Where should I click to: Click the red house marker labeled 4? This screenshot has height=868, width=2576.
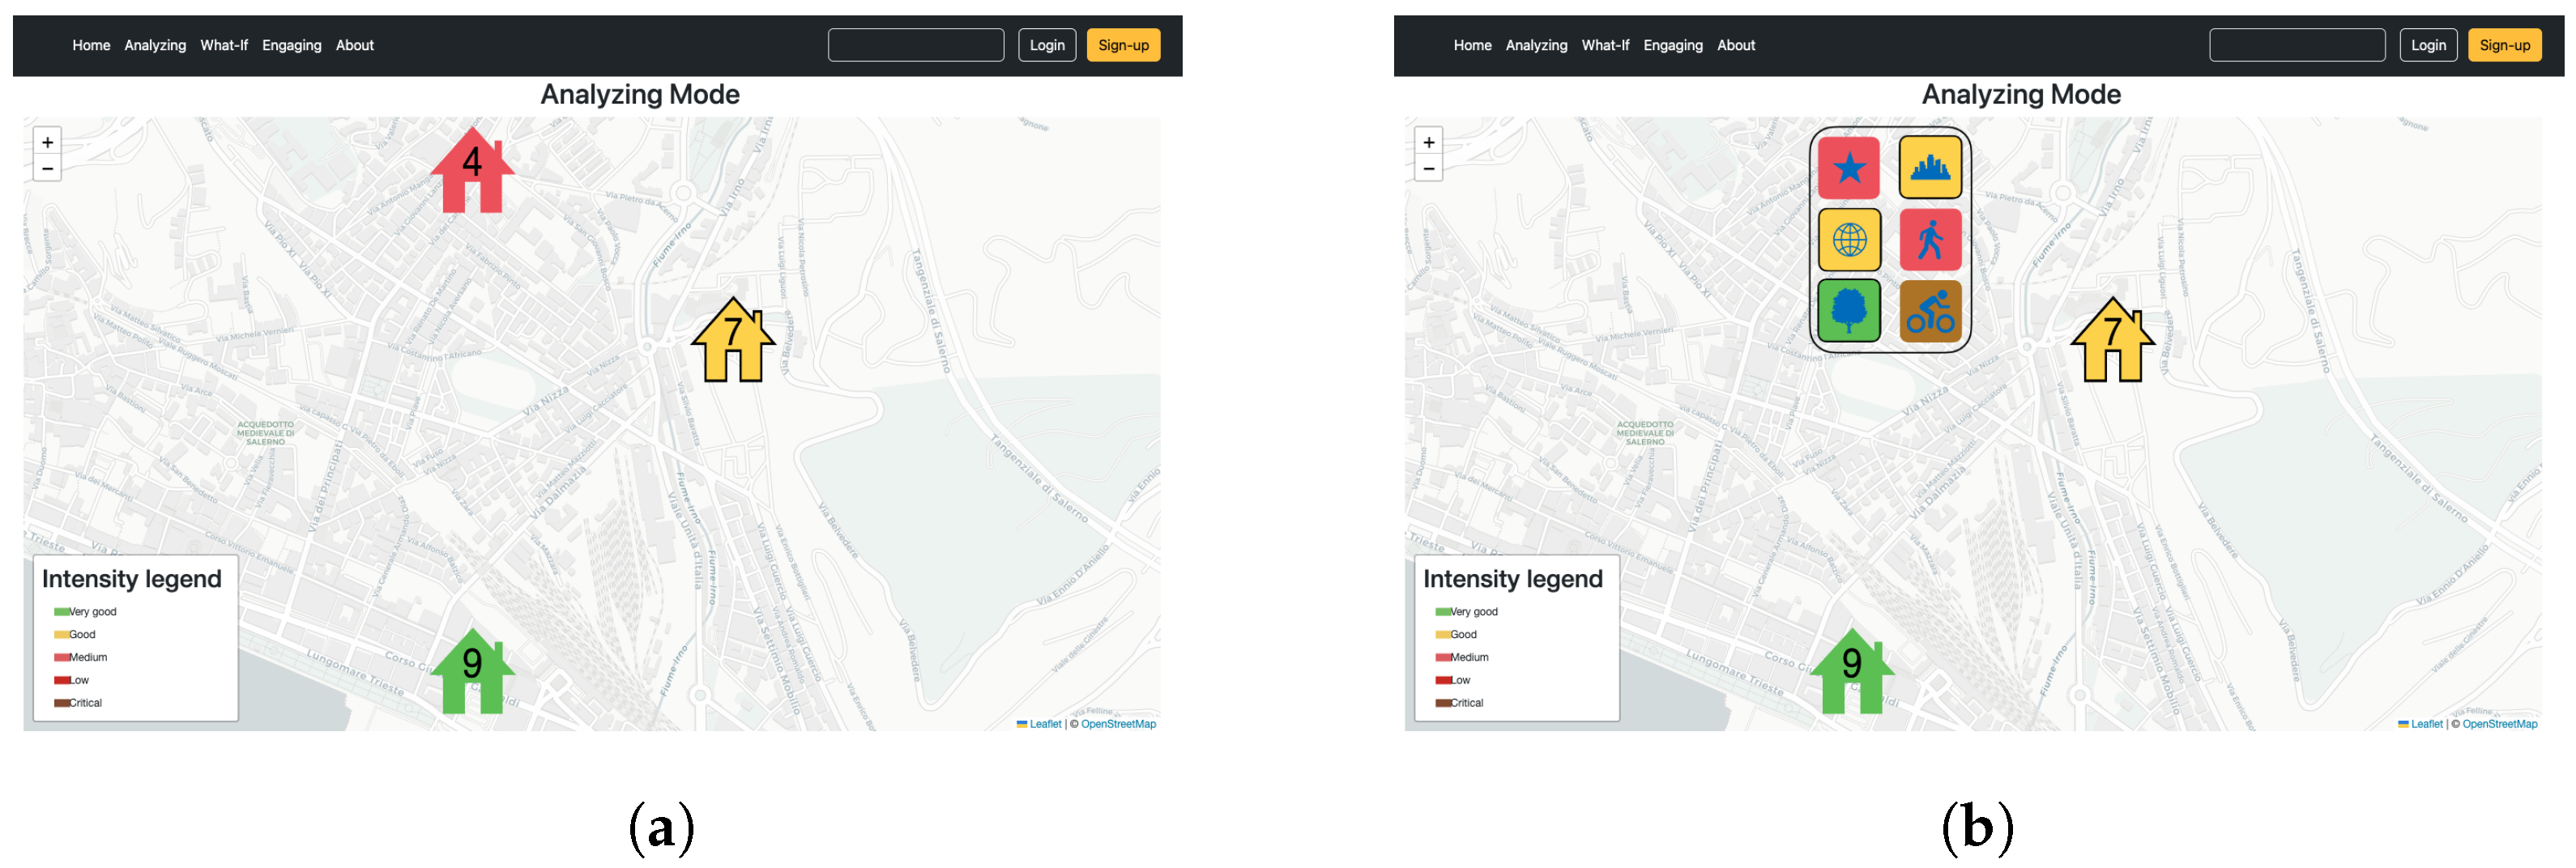(472, 172)
